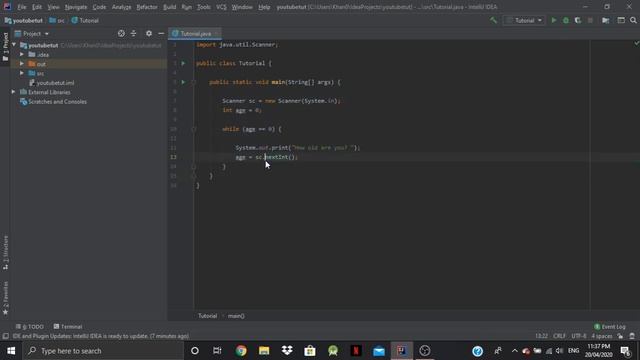640x360 pixels.
Task: Open the Terminal tool window button
Action: point(68,327)
